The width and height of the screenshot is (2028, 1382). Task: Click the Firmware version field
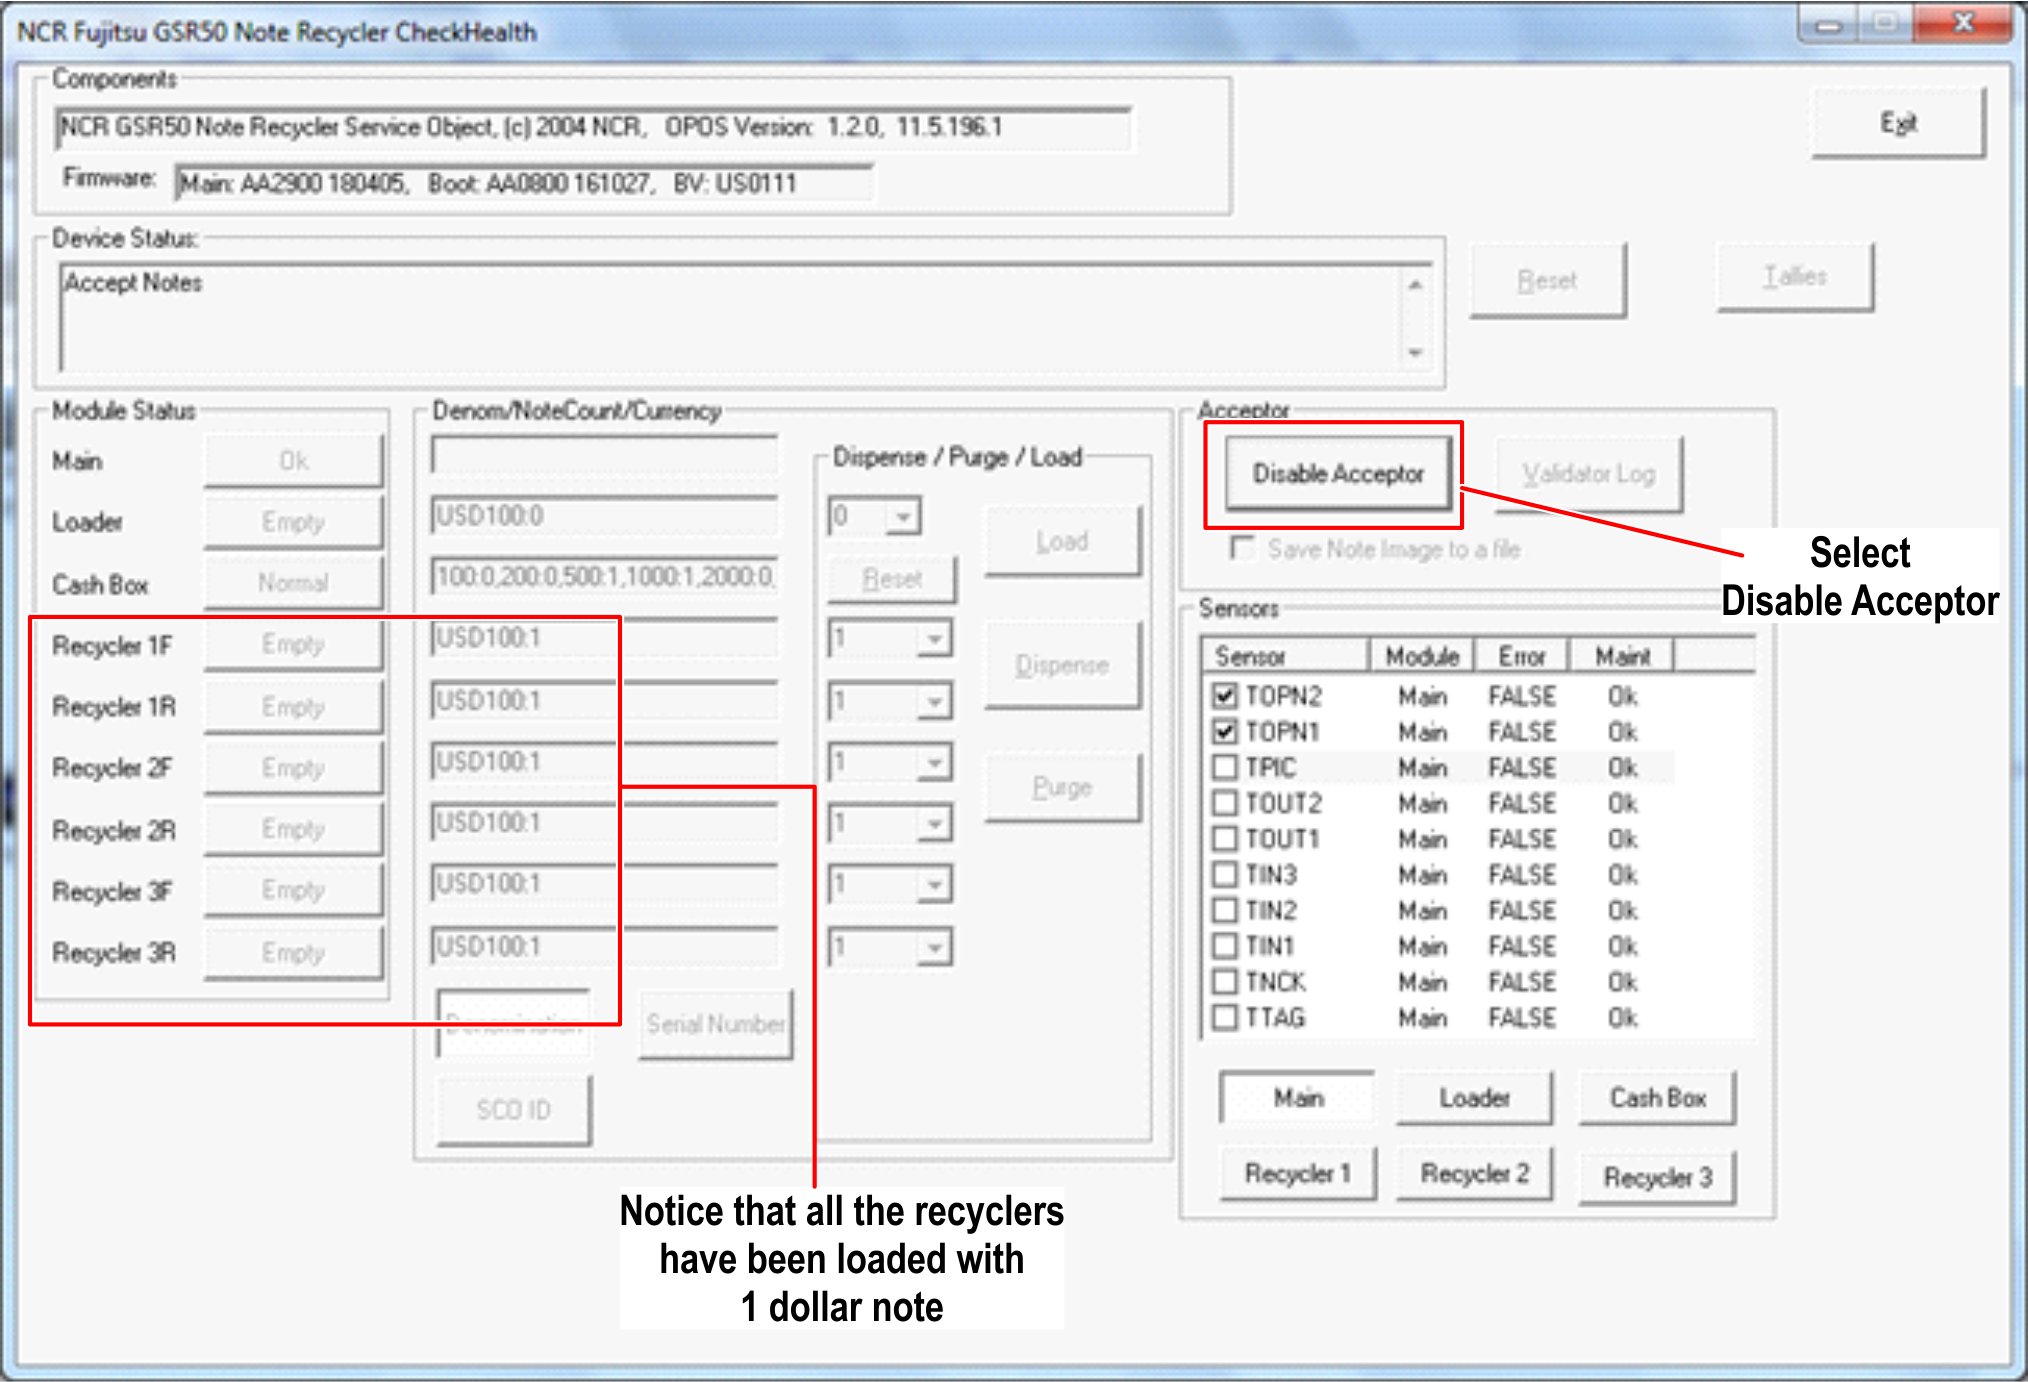[524, 183]
